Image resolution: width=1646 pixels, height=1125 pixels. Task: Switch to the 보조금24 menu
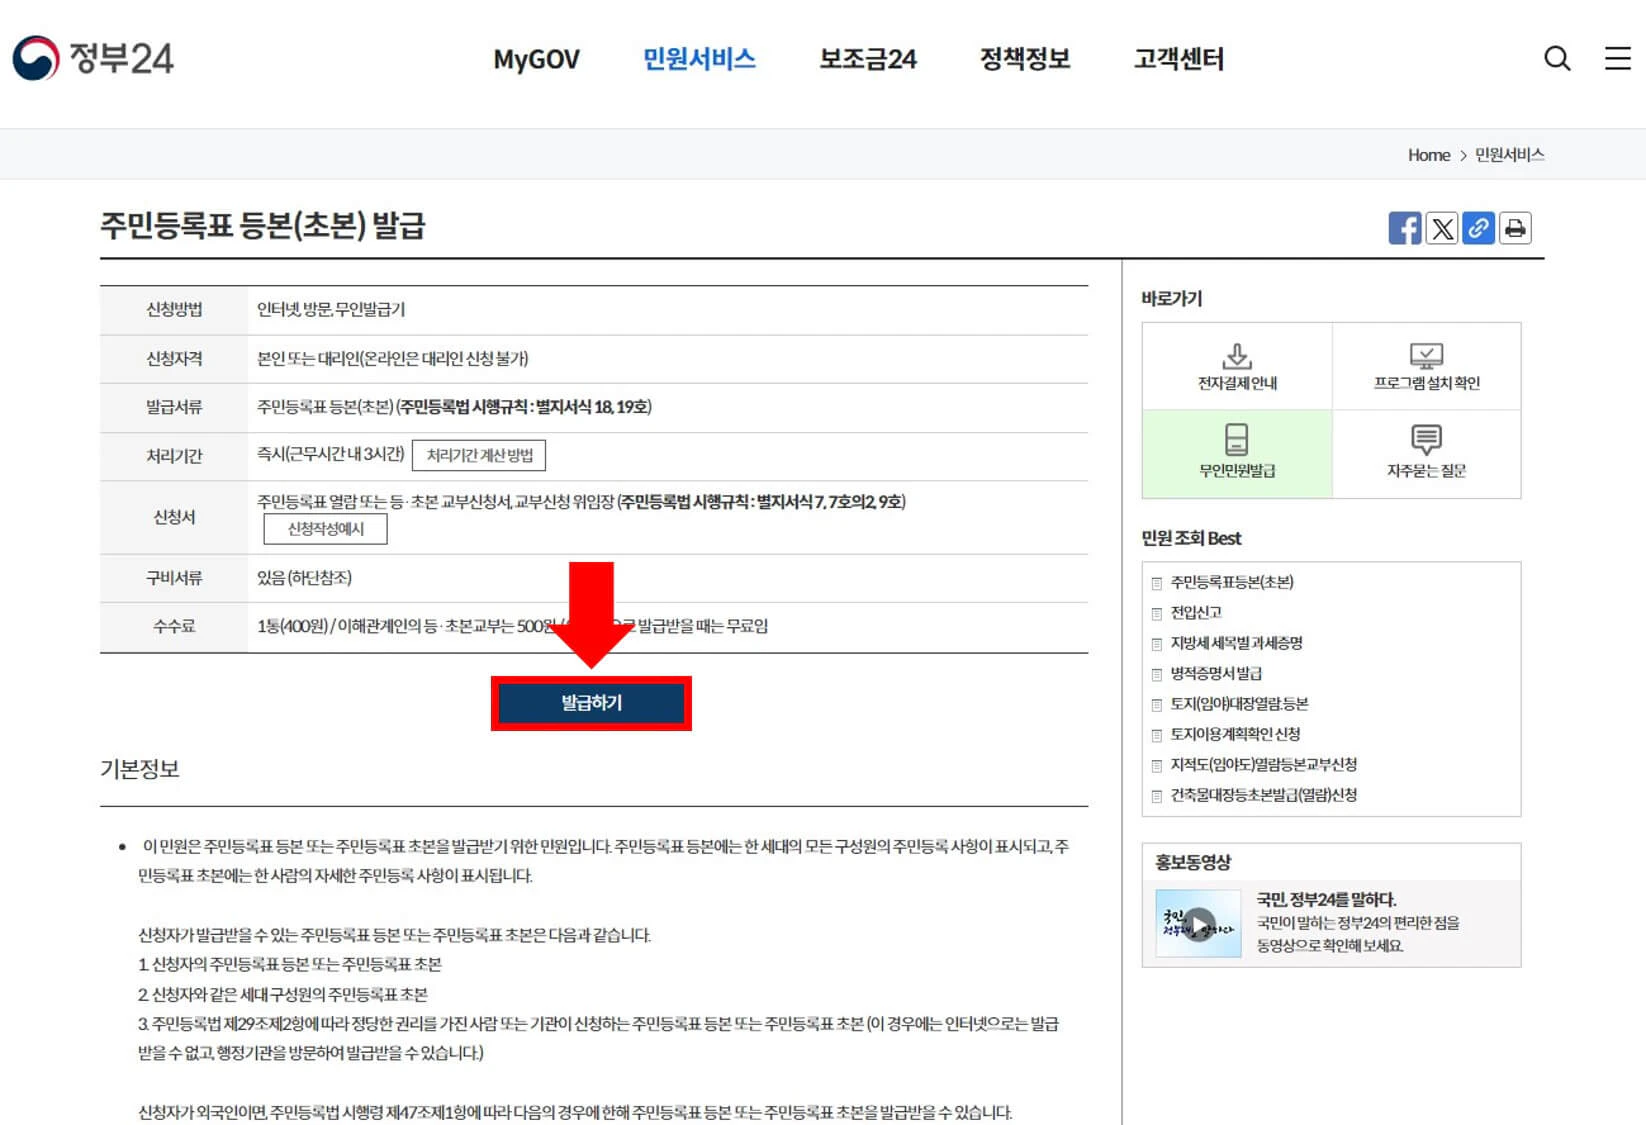click(866, 59)
